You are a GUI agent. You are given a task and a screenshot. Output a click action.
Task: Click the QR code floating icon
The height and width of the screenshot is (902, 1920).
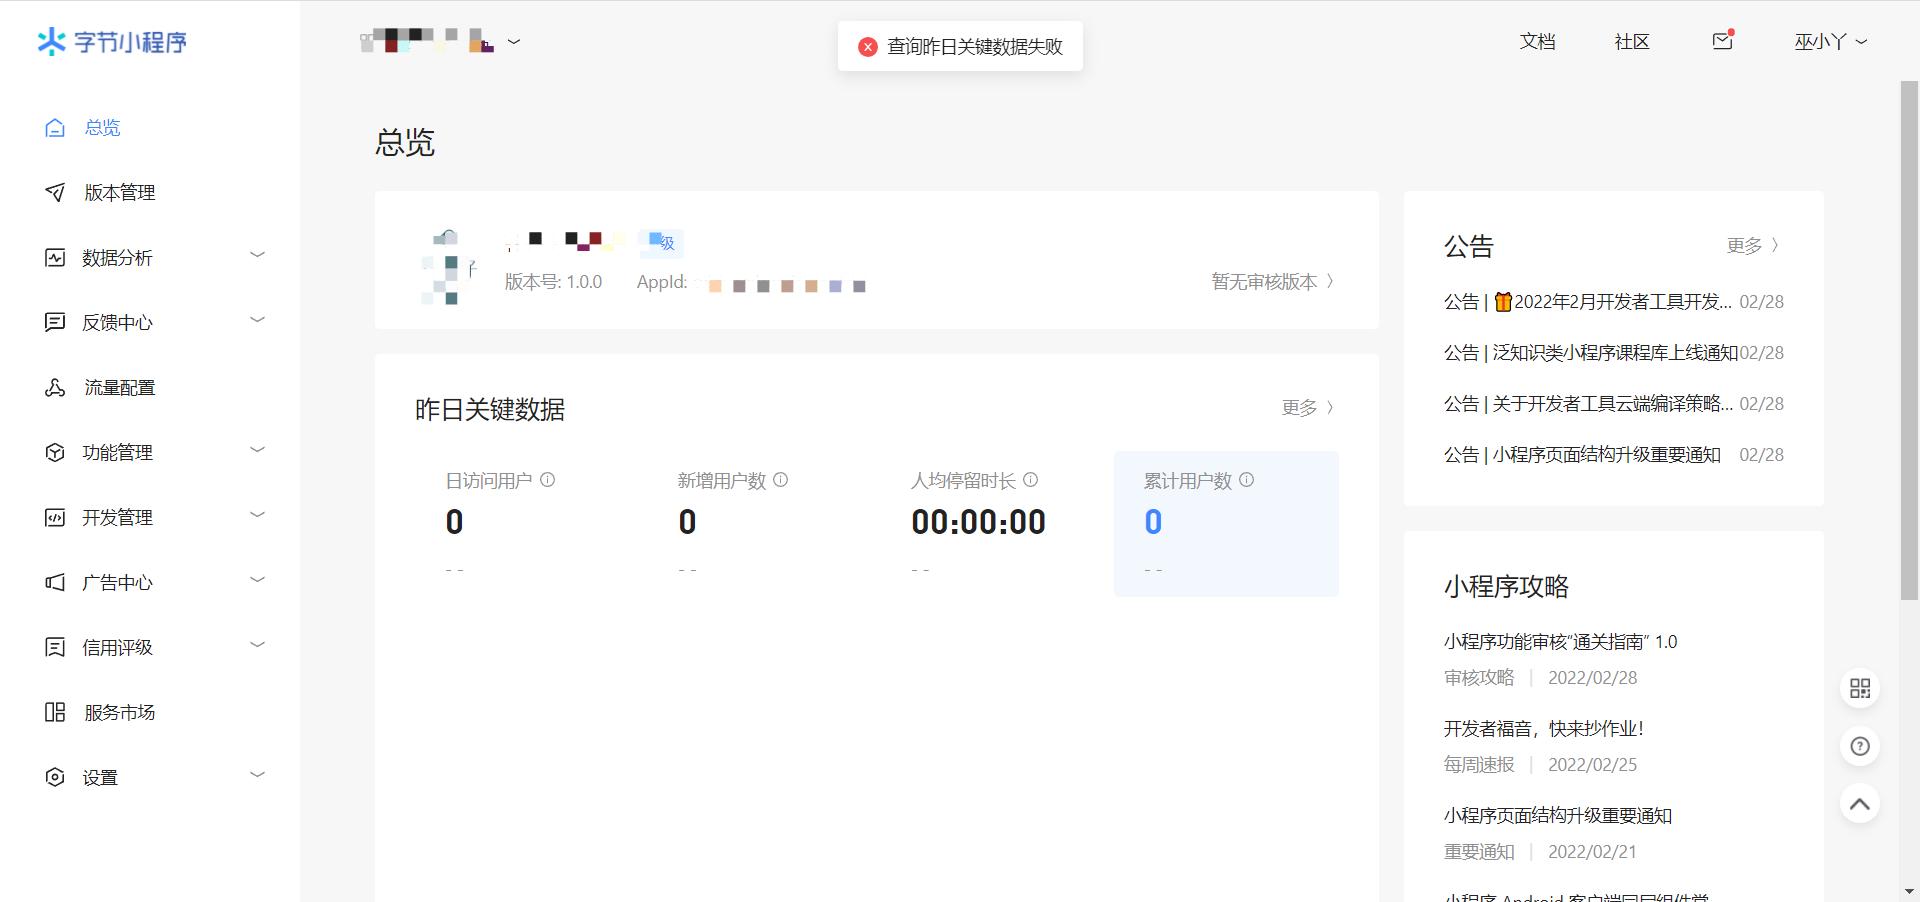click(x=1859, y=689)
